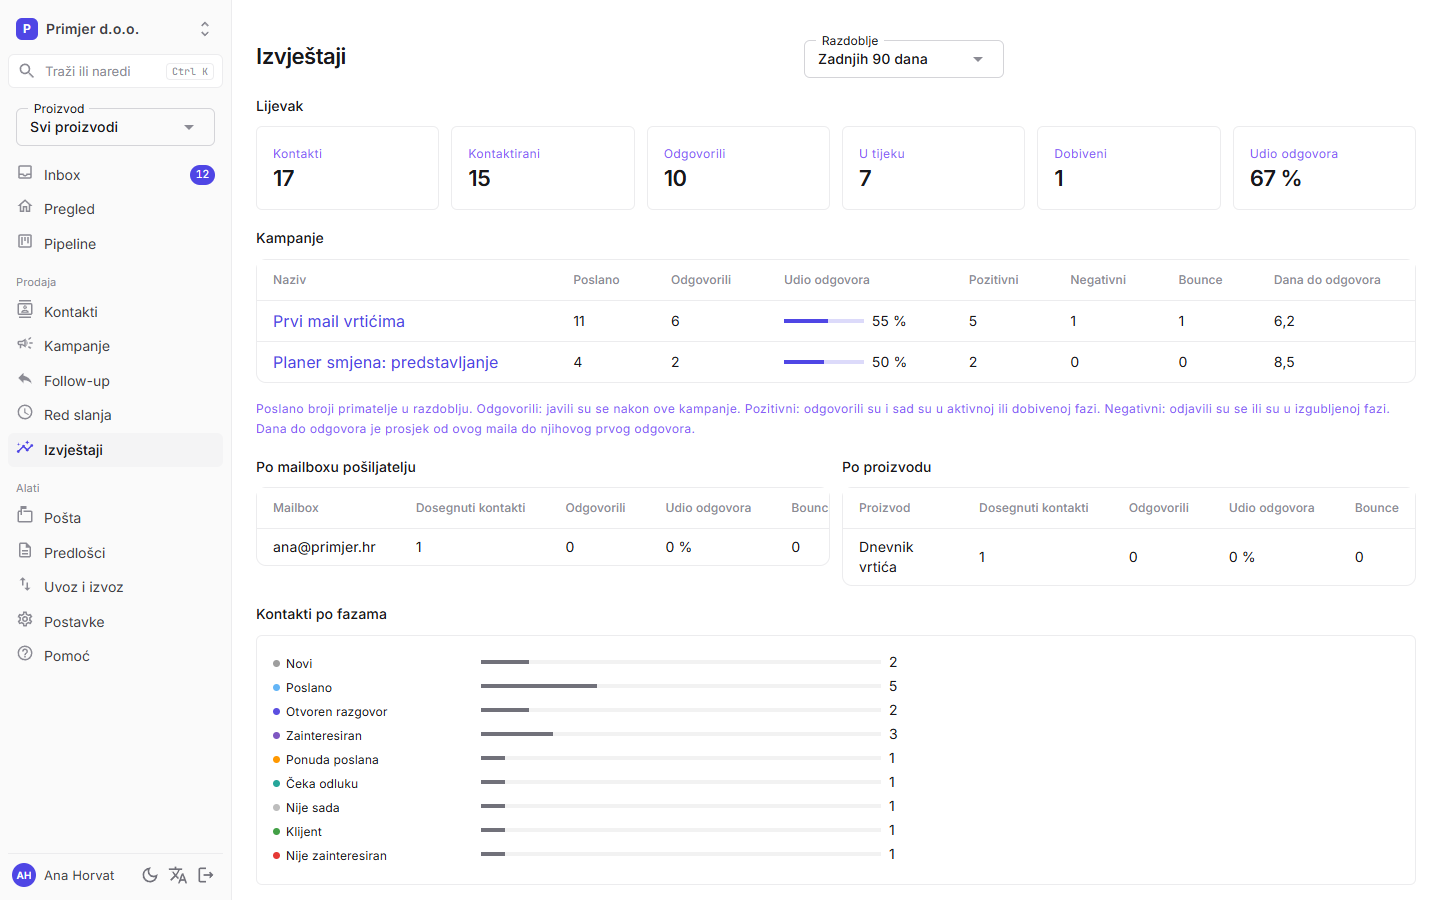Open the Primjer d.o.o. workspace switcher
This screenshot has height=900, width=1440.
point(115,29)
